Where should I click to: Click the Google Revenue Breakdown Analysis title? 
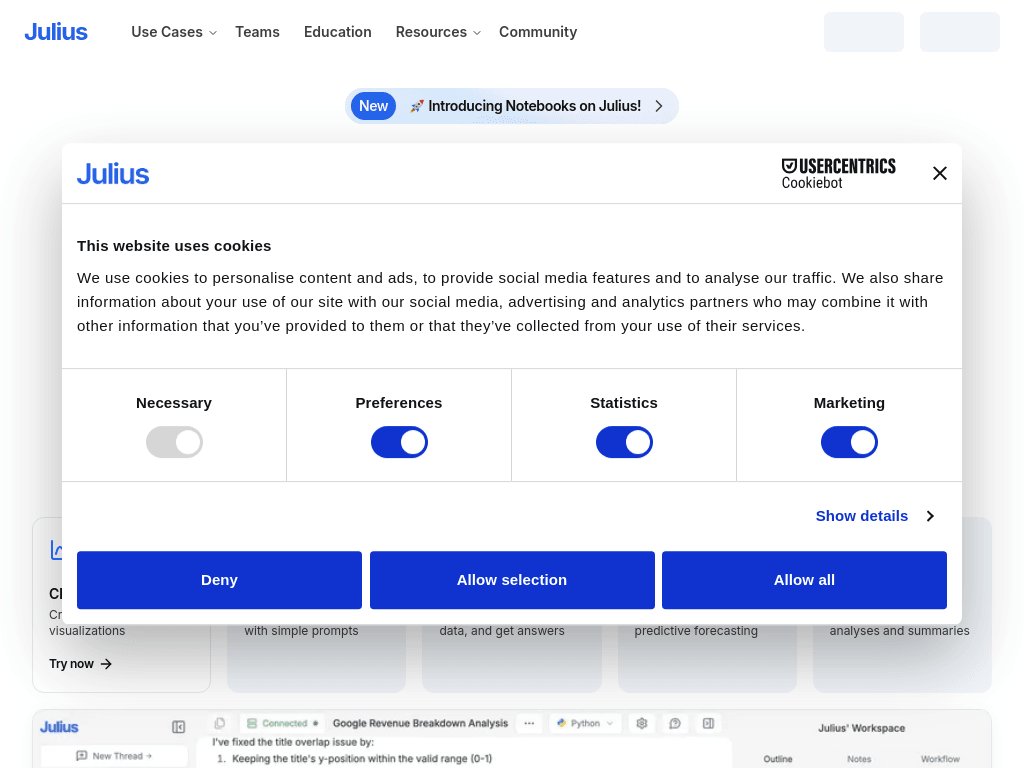[420, 723]
